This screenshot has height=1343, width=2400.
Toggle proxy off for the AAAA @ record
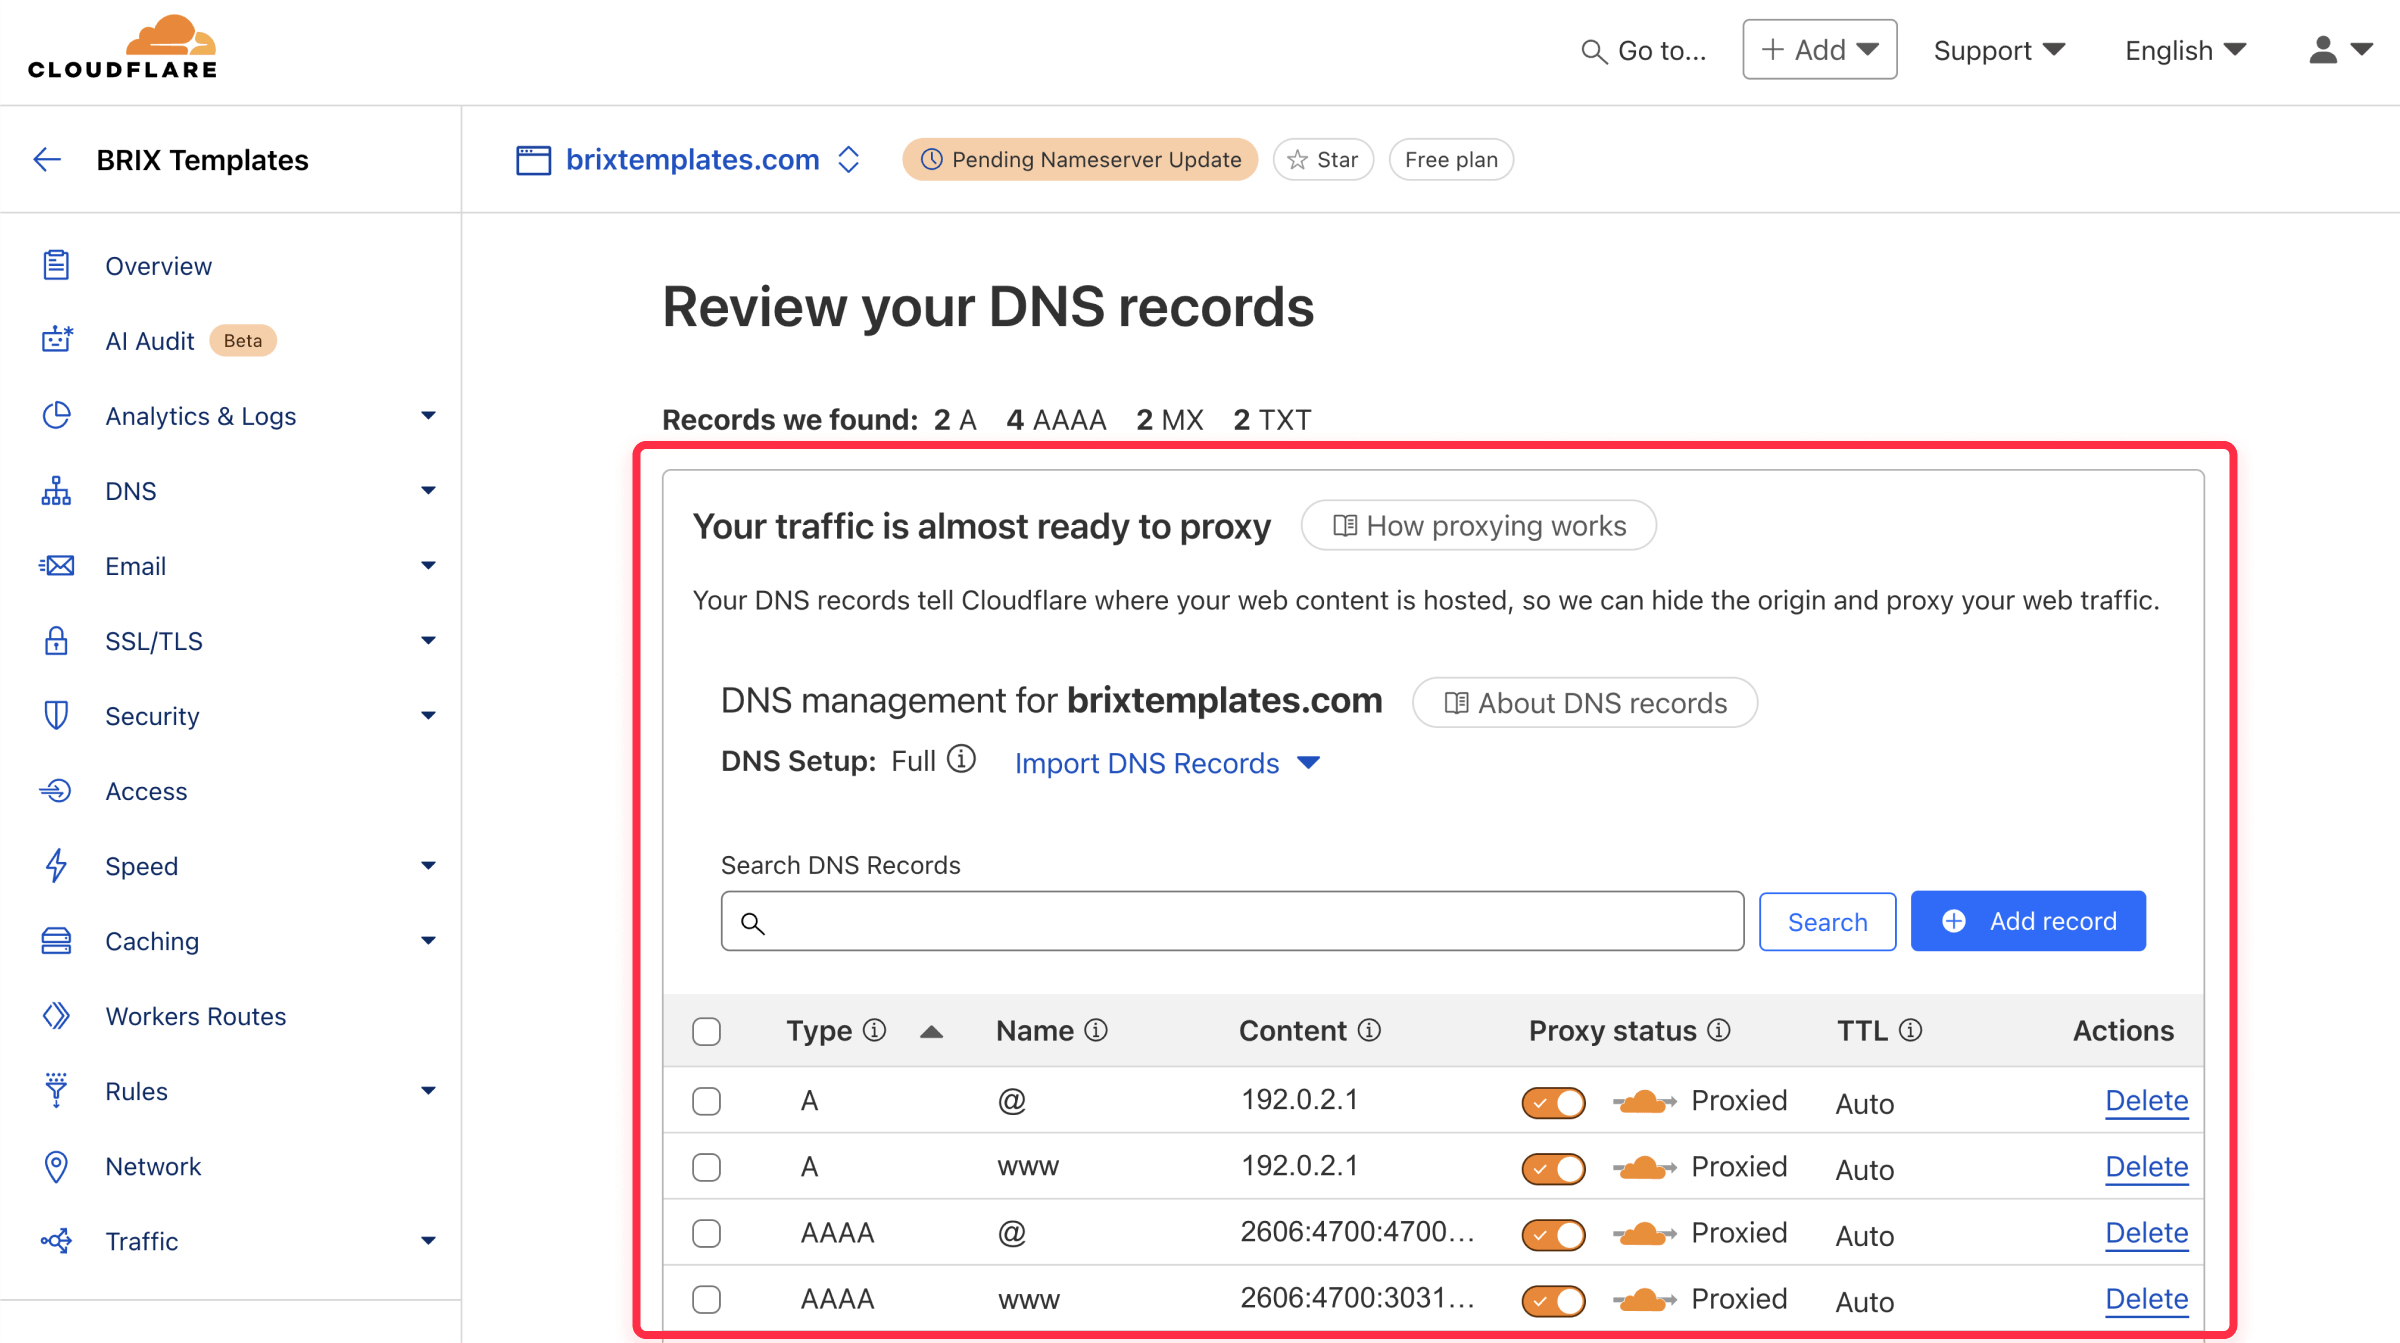[x=1553, y=1234]
